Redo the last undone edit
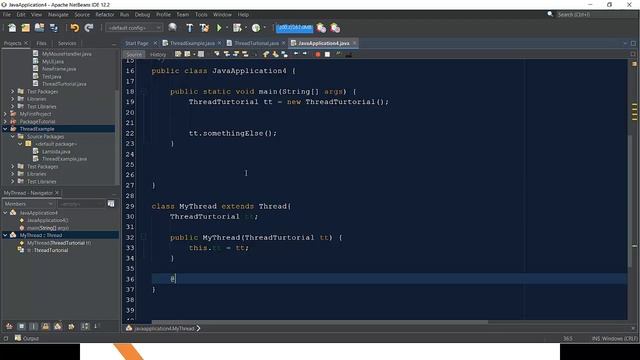 tap(89, 28)
